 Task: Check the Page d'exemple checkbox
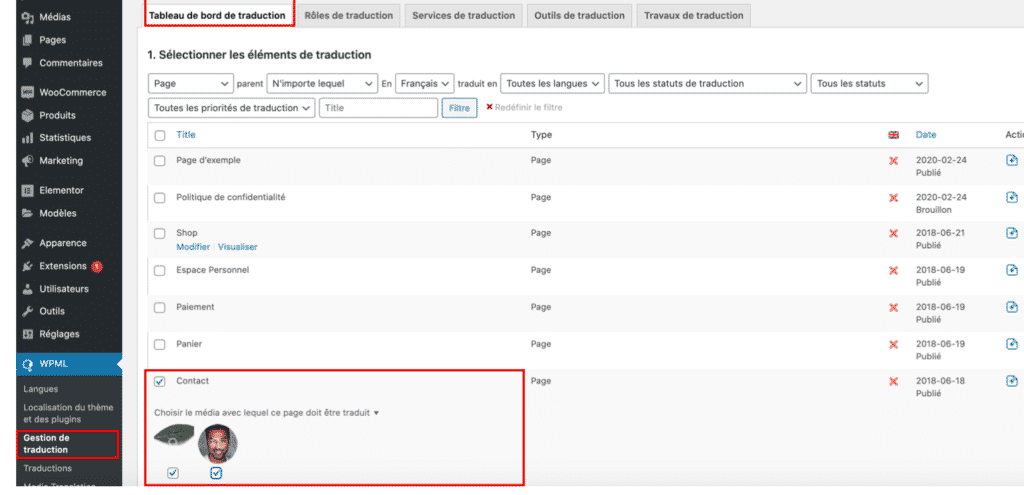160,161
